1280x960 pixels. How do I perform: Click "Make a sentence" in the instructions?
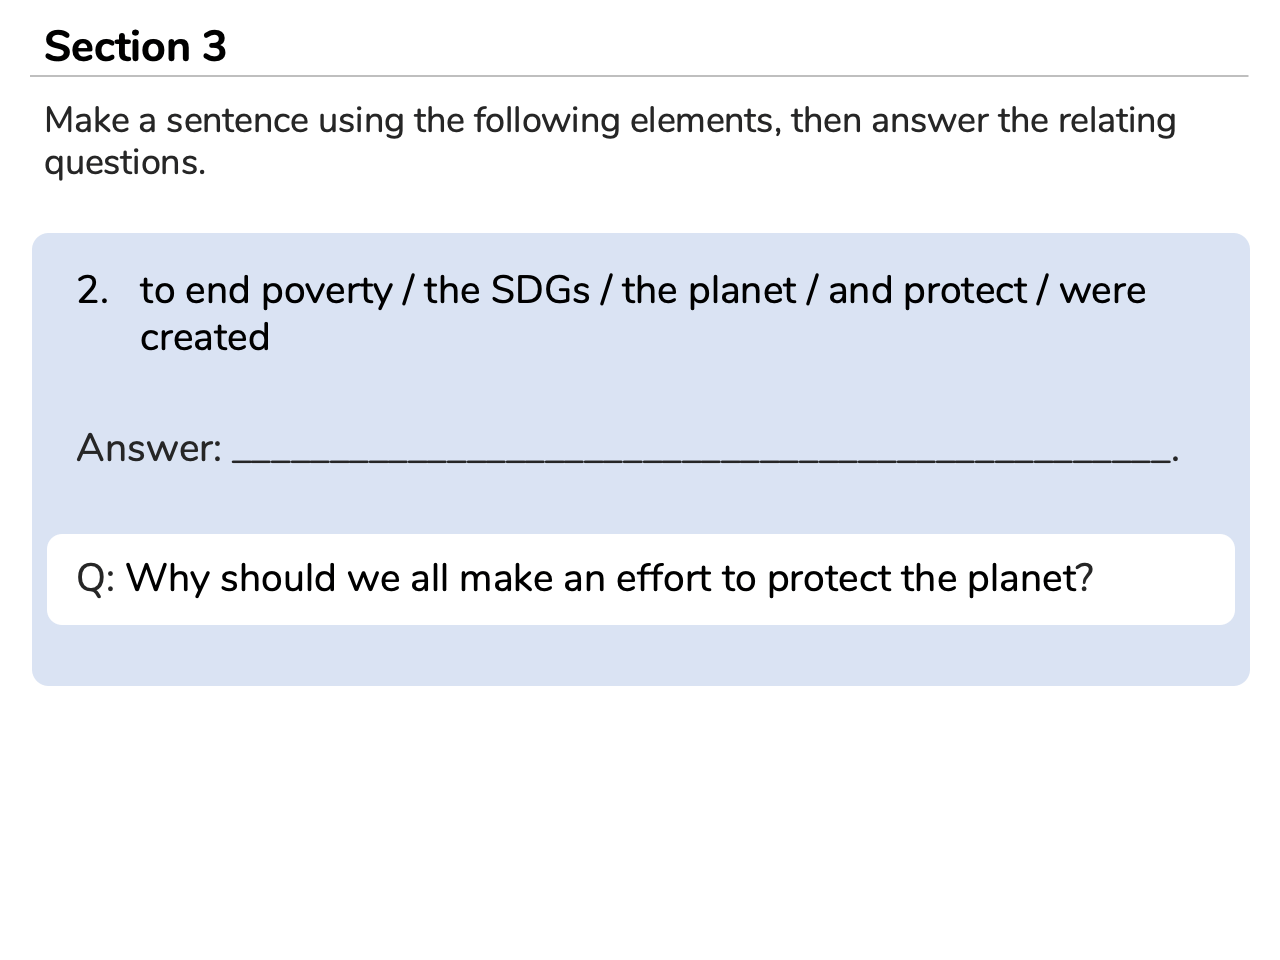coord(176,121)
